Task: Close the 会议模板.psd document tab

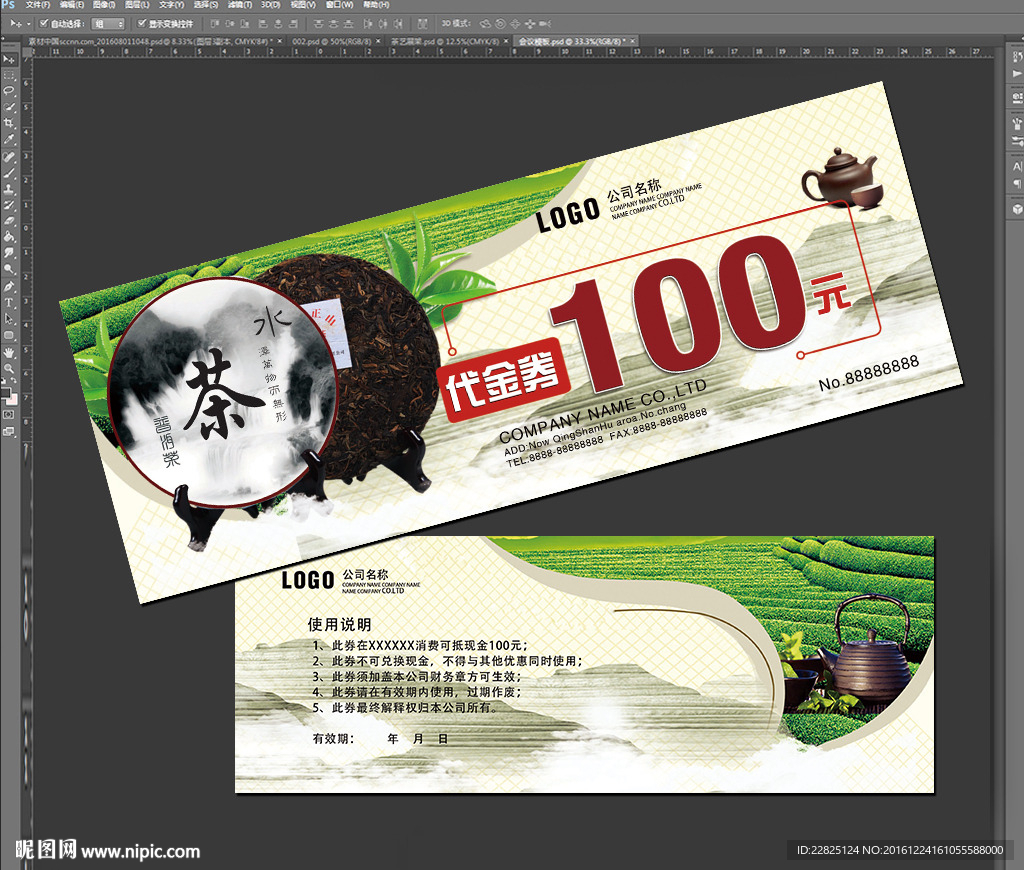Action: [632, 41]
